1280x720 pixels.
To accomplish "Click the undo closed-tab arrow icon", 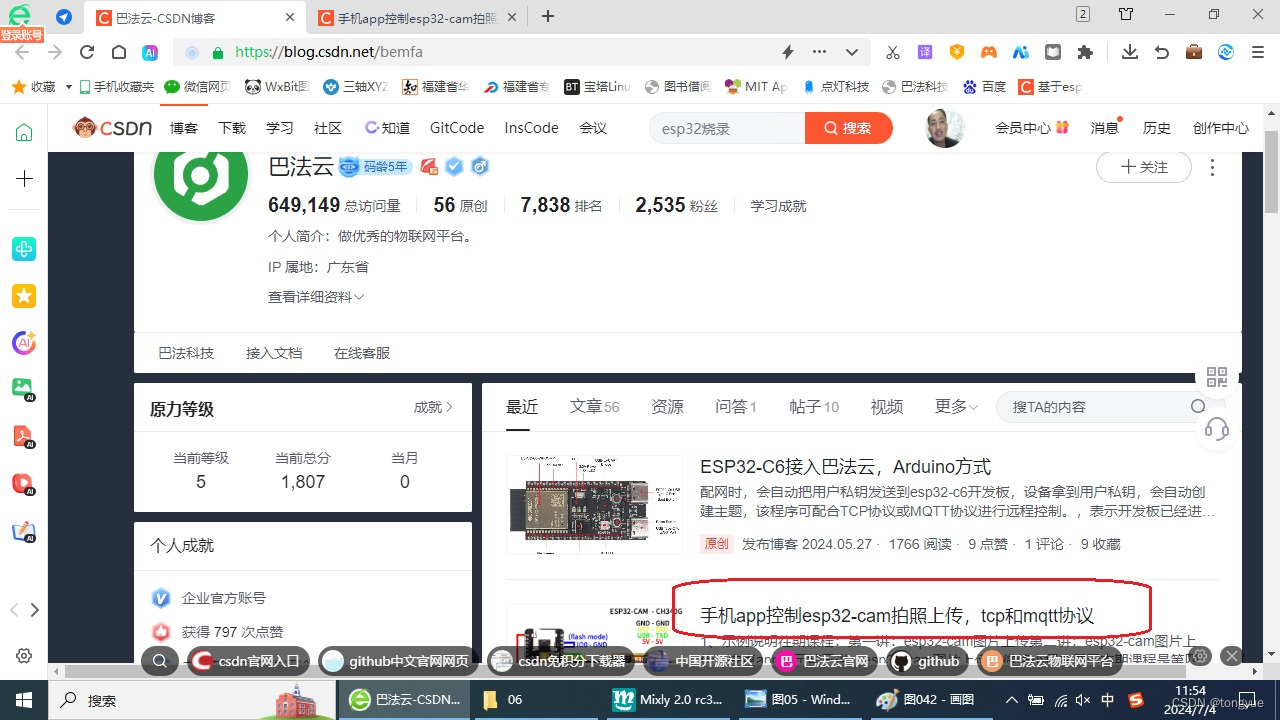I will 1162,52.
